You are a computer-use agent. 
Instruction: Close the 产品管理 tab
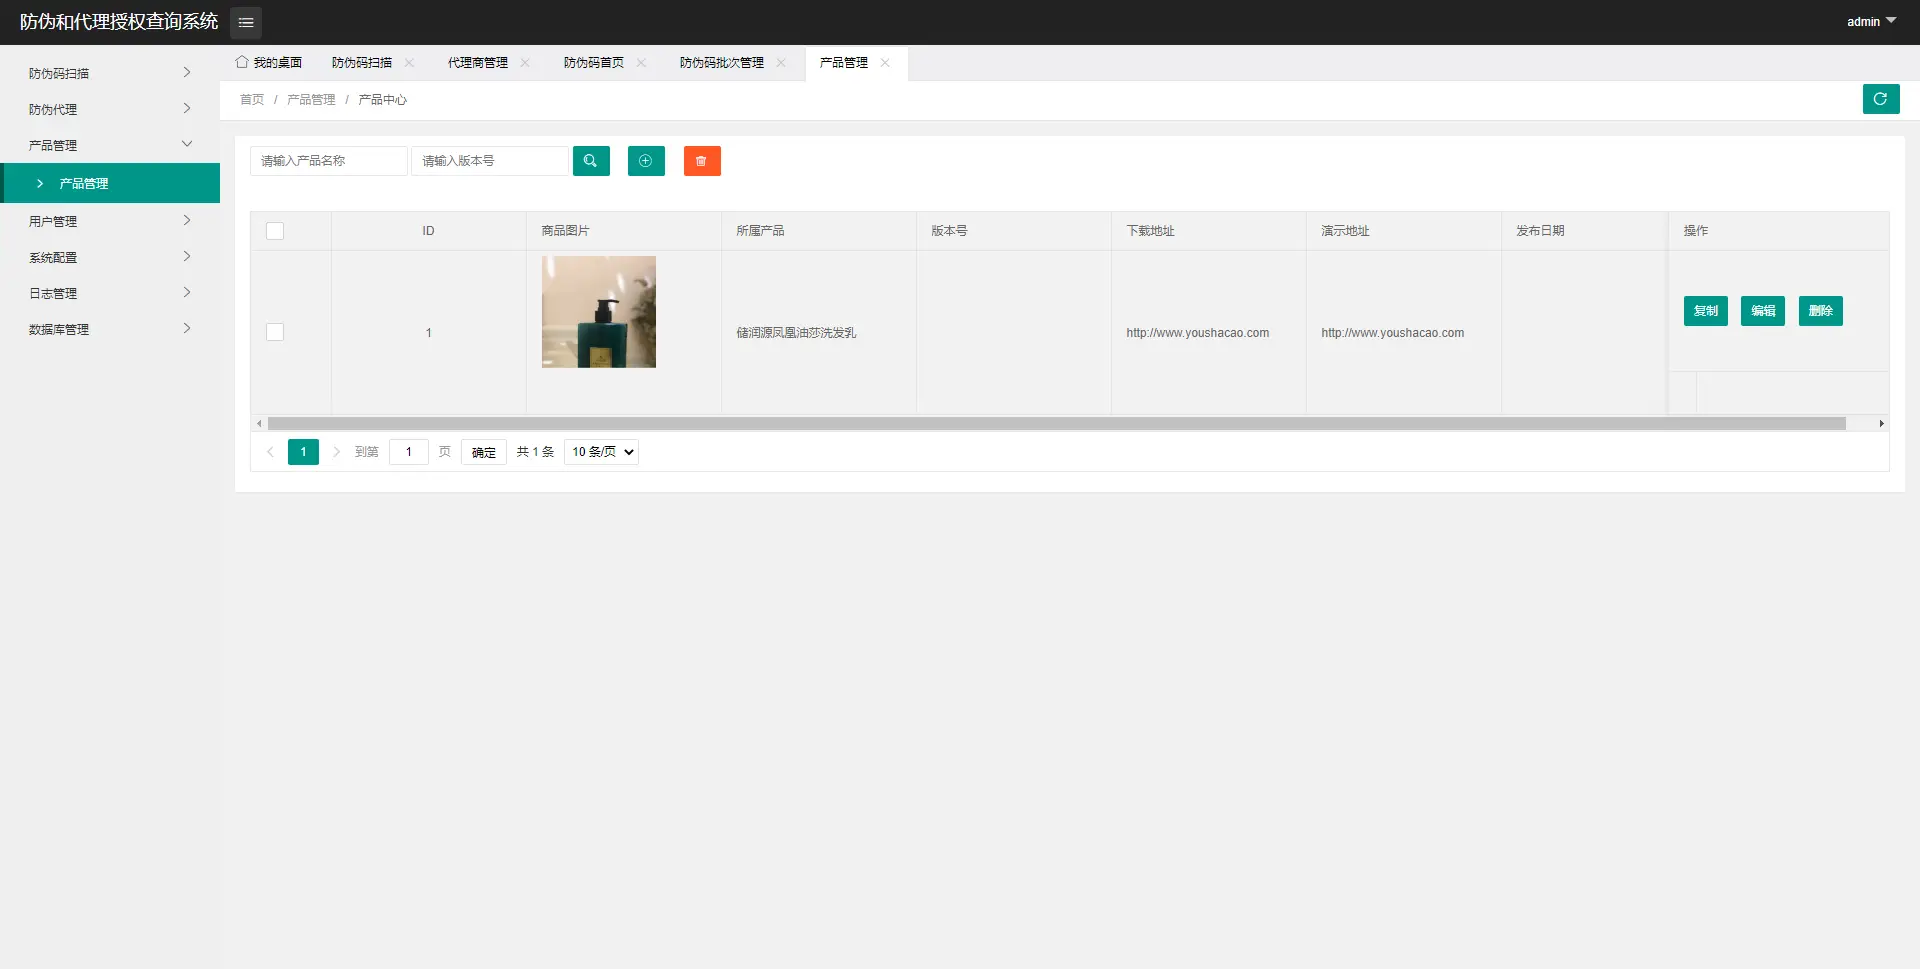coord(885,63)
